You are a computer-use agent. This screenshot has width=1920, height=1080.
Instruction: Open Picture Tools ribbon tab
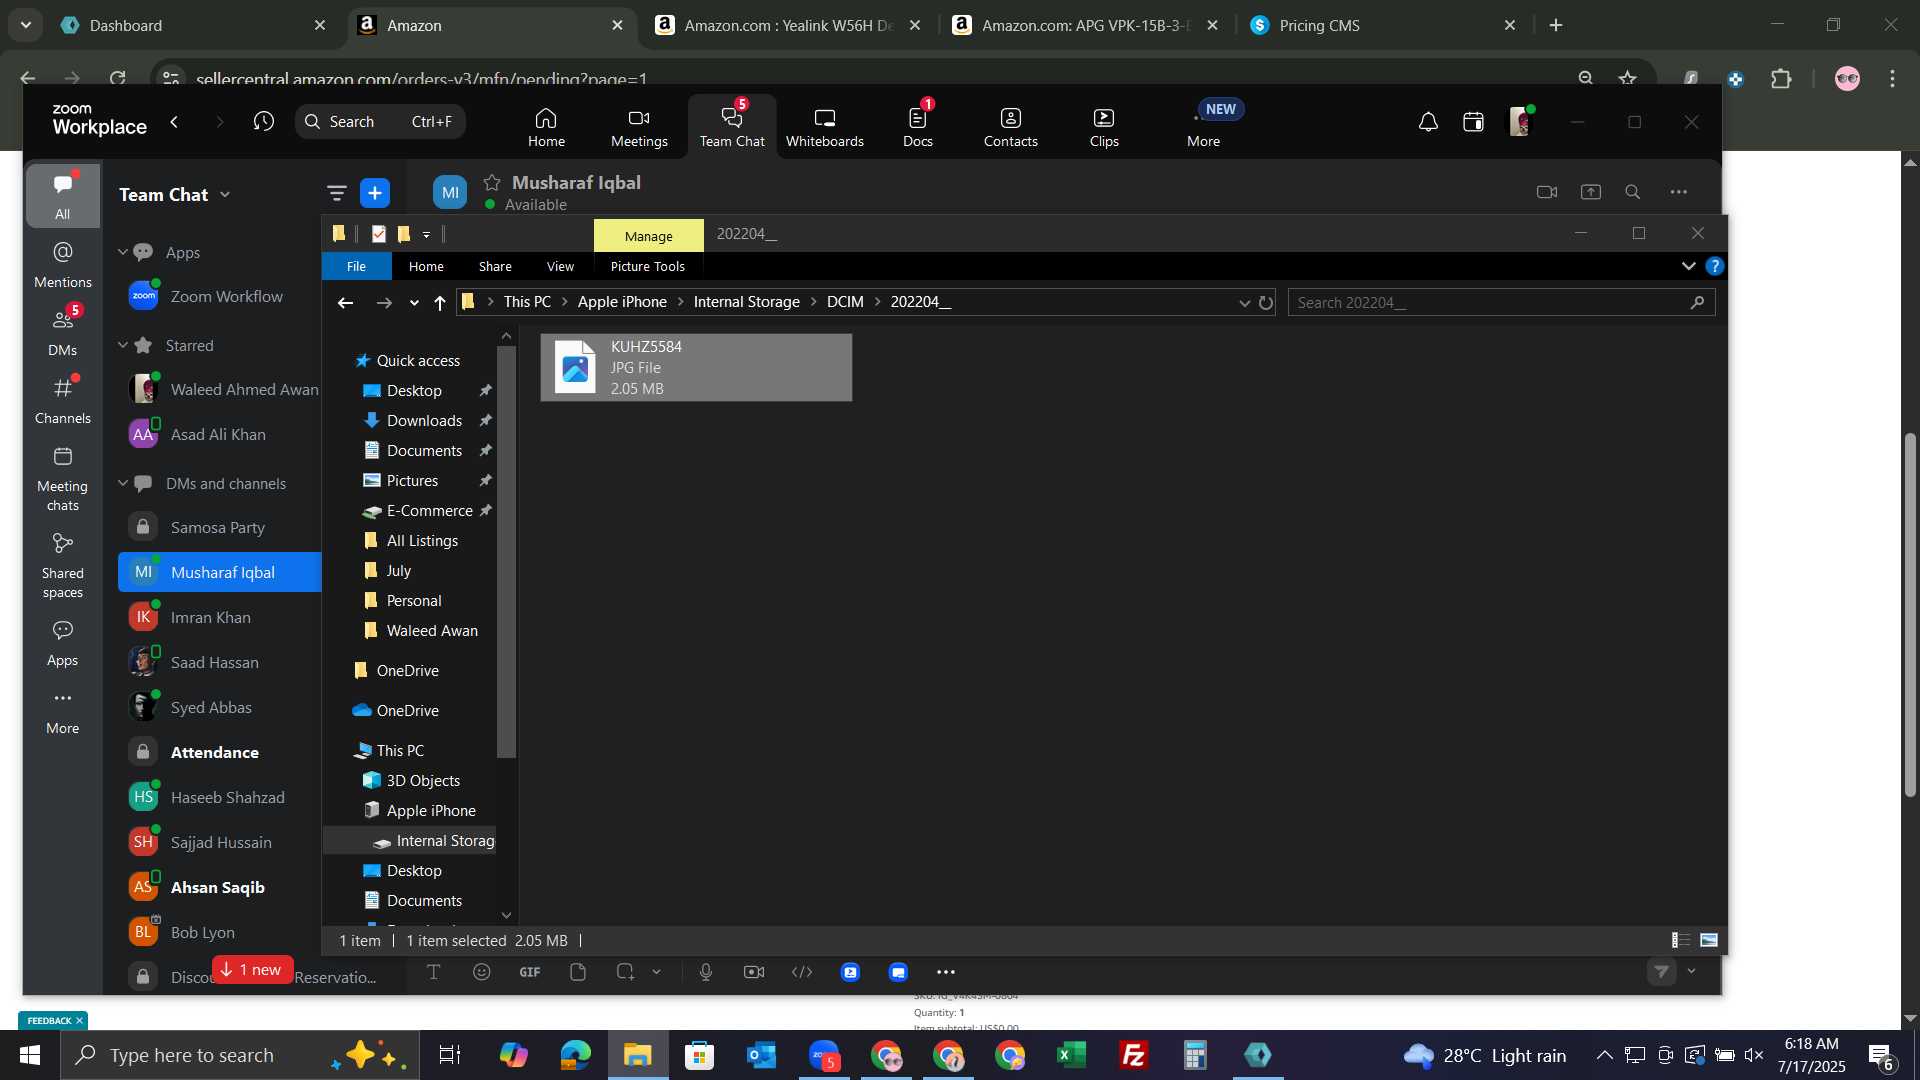[x=647, y=266]
